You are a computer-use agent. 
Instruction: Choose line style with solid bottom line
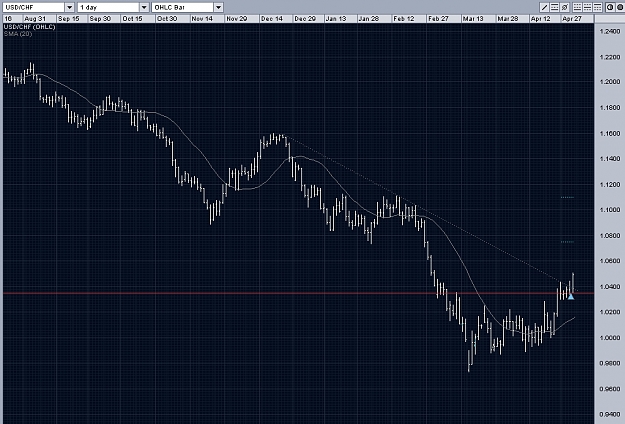[x=578, y=7]
